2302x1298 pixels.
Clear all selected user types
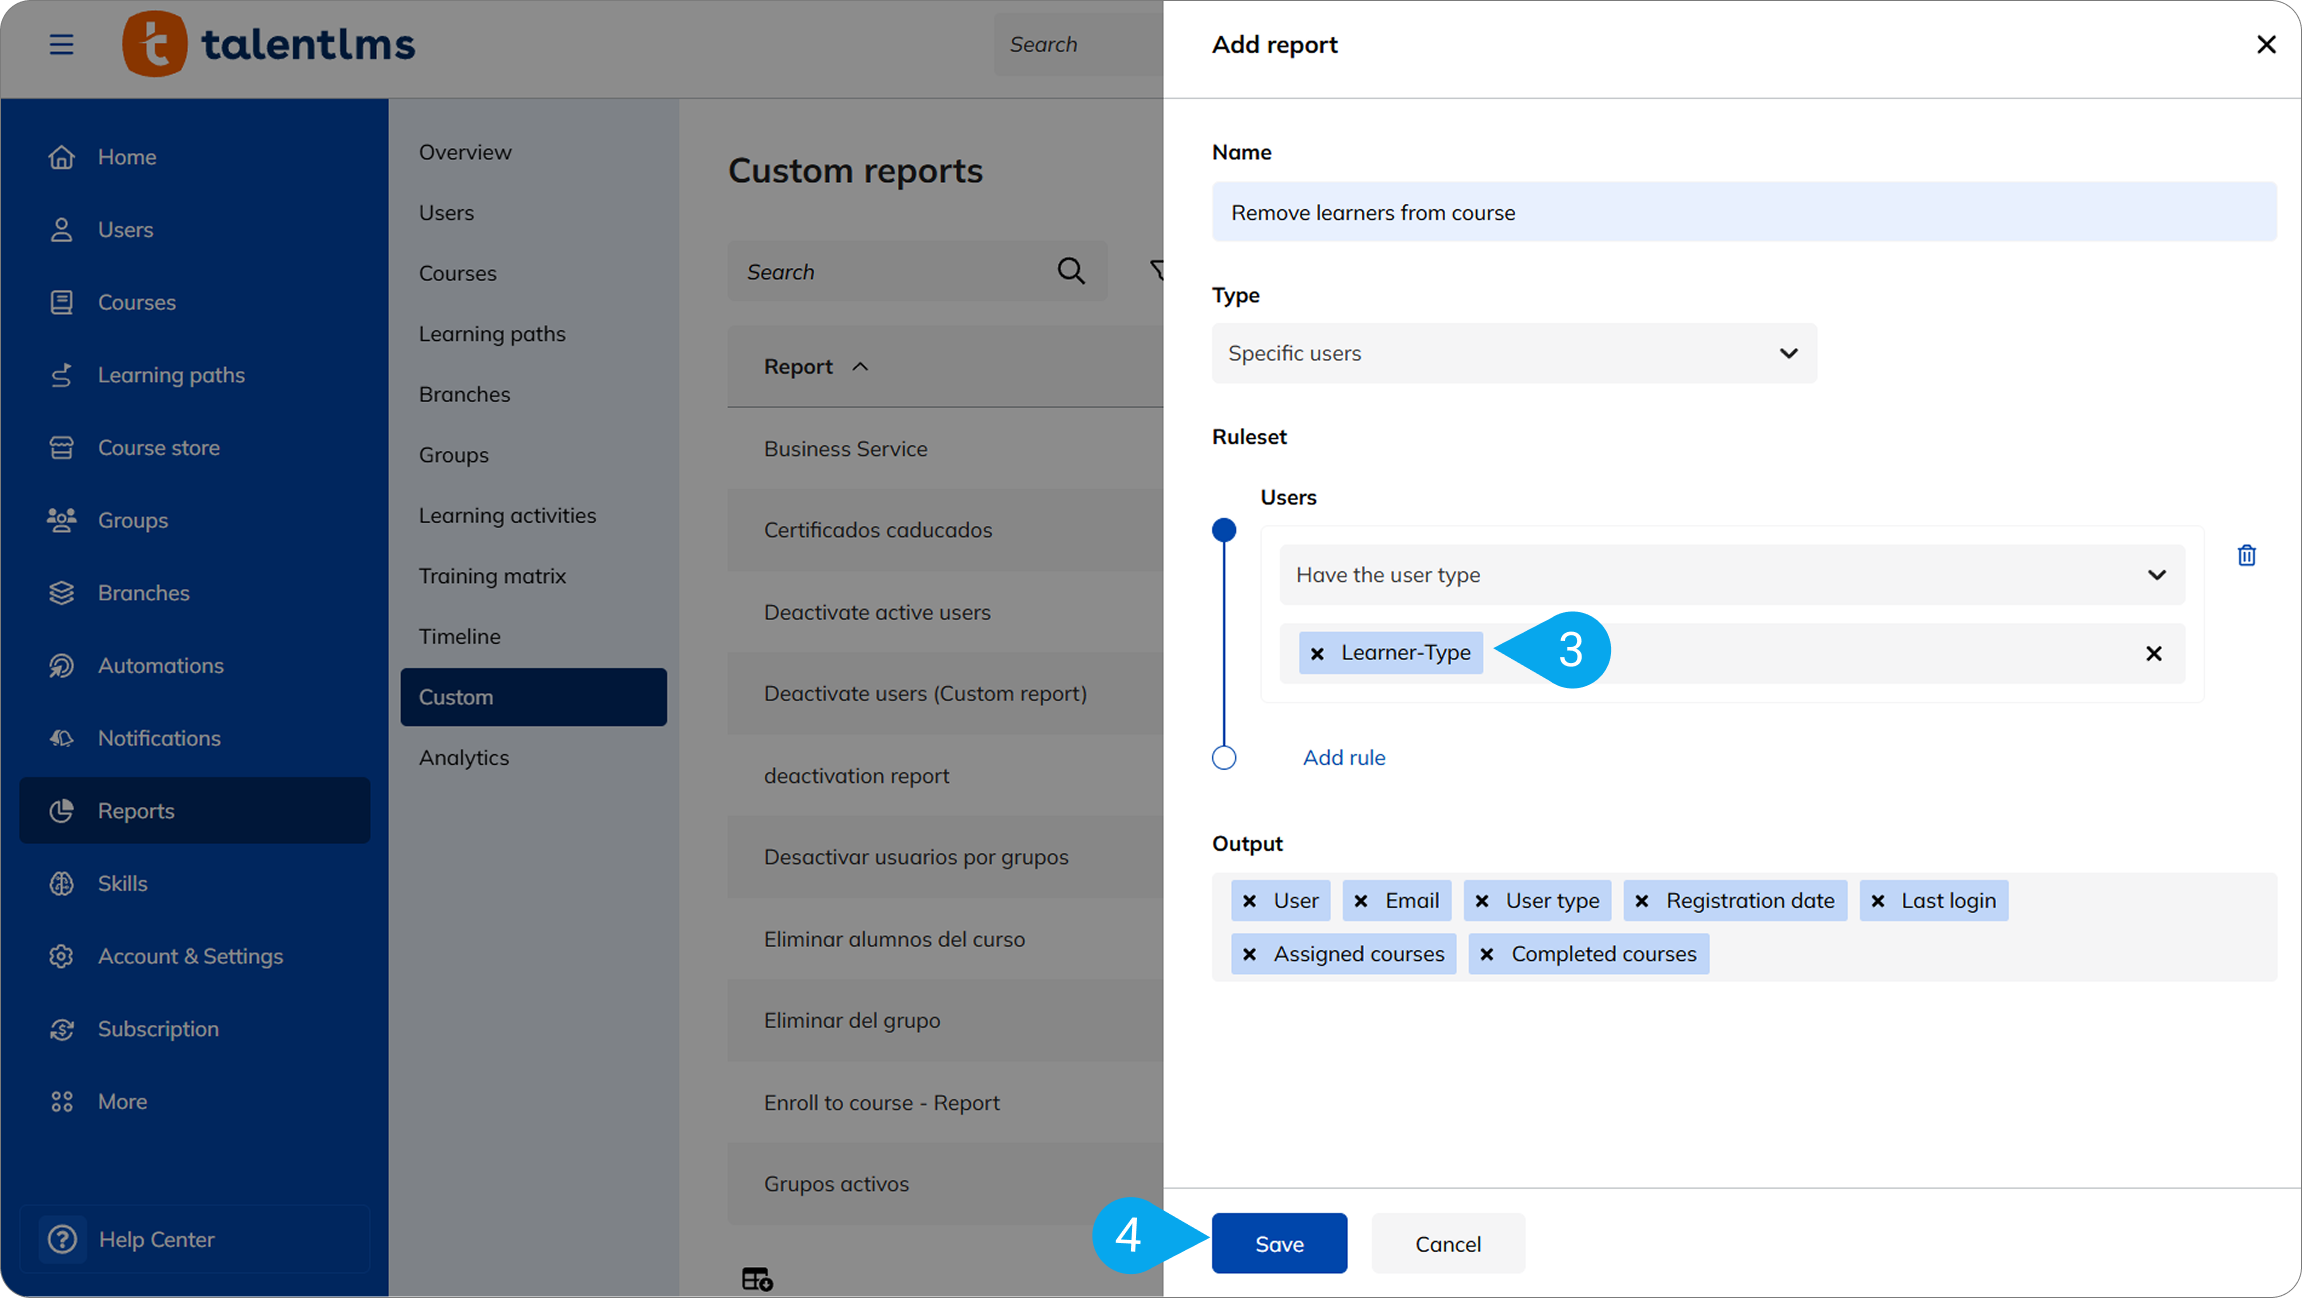pos(2154,653)
